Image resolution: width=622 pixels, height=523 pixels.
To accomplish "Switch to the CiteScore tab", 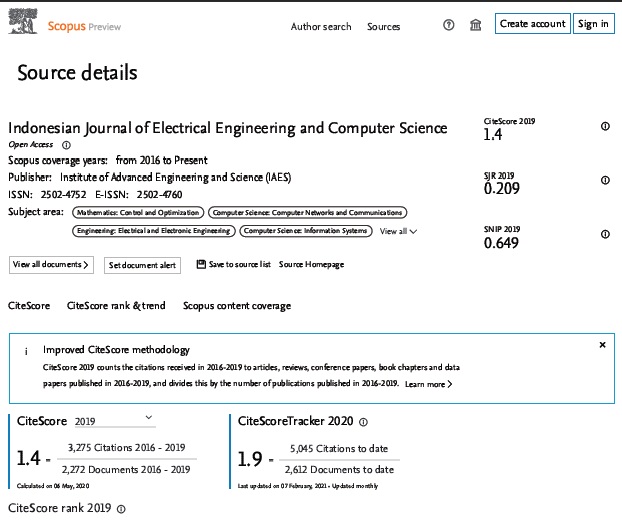I will click(29, 306).
